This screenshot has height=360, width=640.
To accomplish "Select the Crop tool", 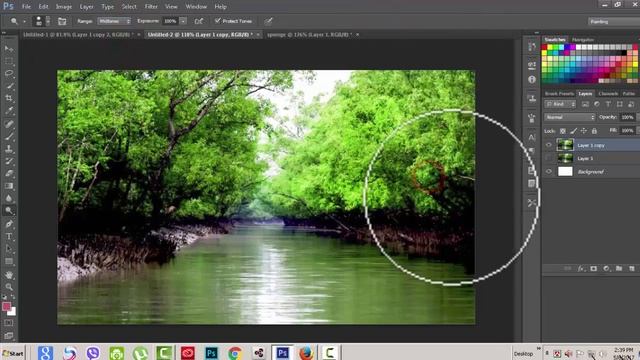I will pyautogui.click(x=9, y=98).
